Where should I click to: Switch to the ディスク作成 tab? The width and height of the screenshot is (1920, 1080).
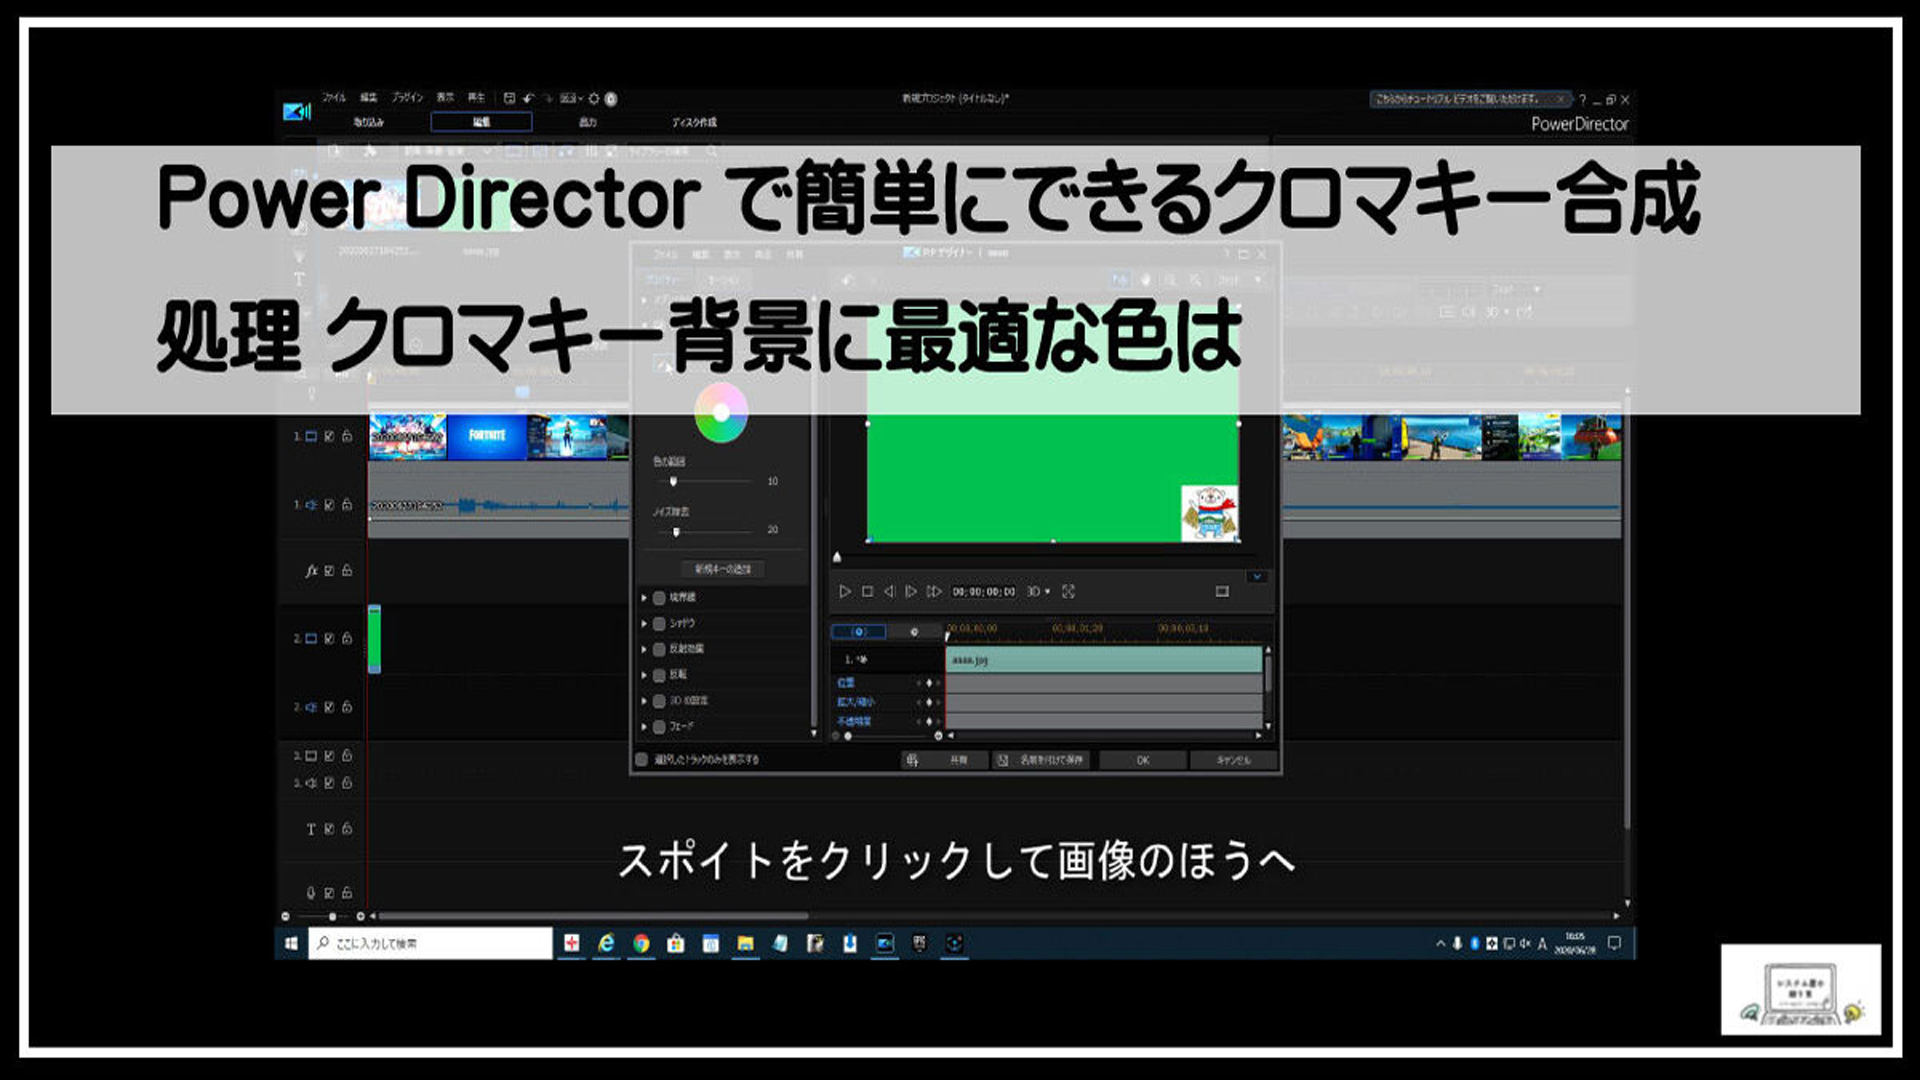coord(694,122)
